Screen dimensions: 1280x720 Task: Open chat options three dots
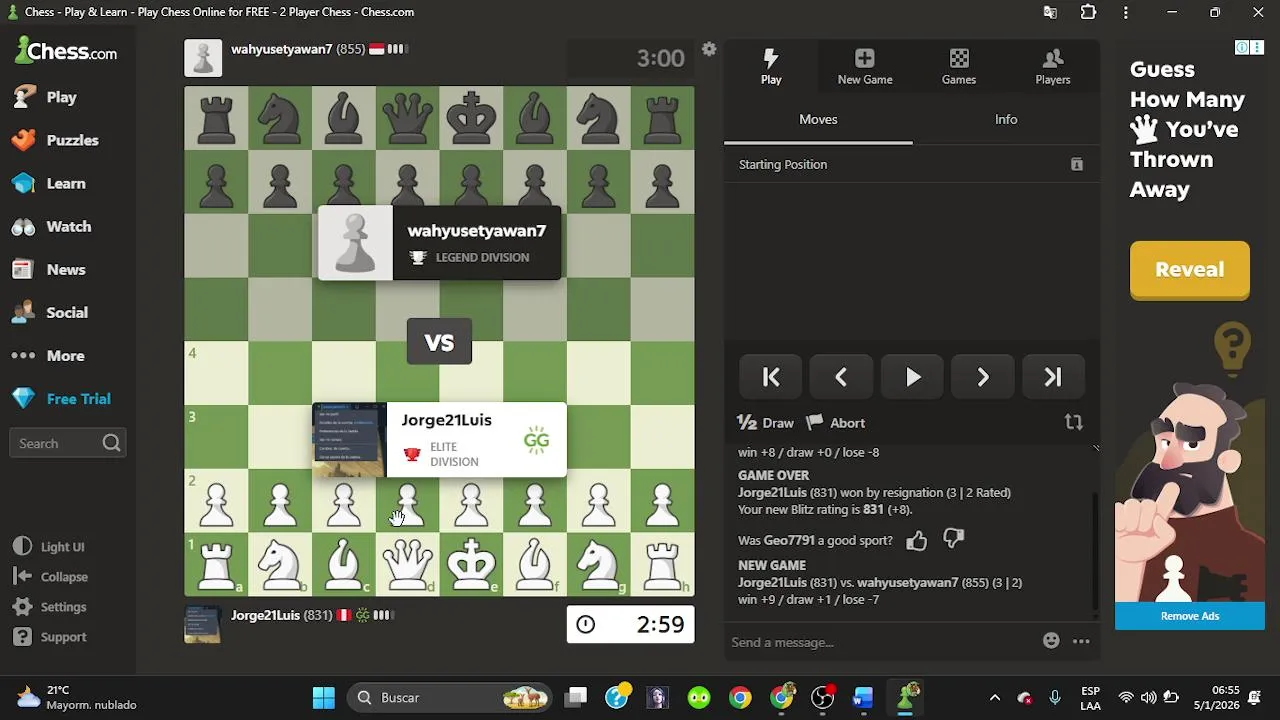[1081, 641]
